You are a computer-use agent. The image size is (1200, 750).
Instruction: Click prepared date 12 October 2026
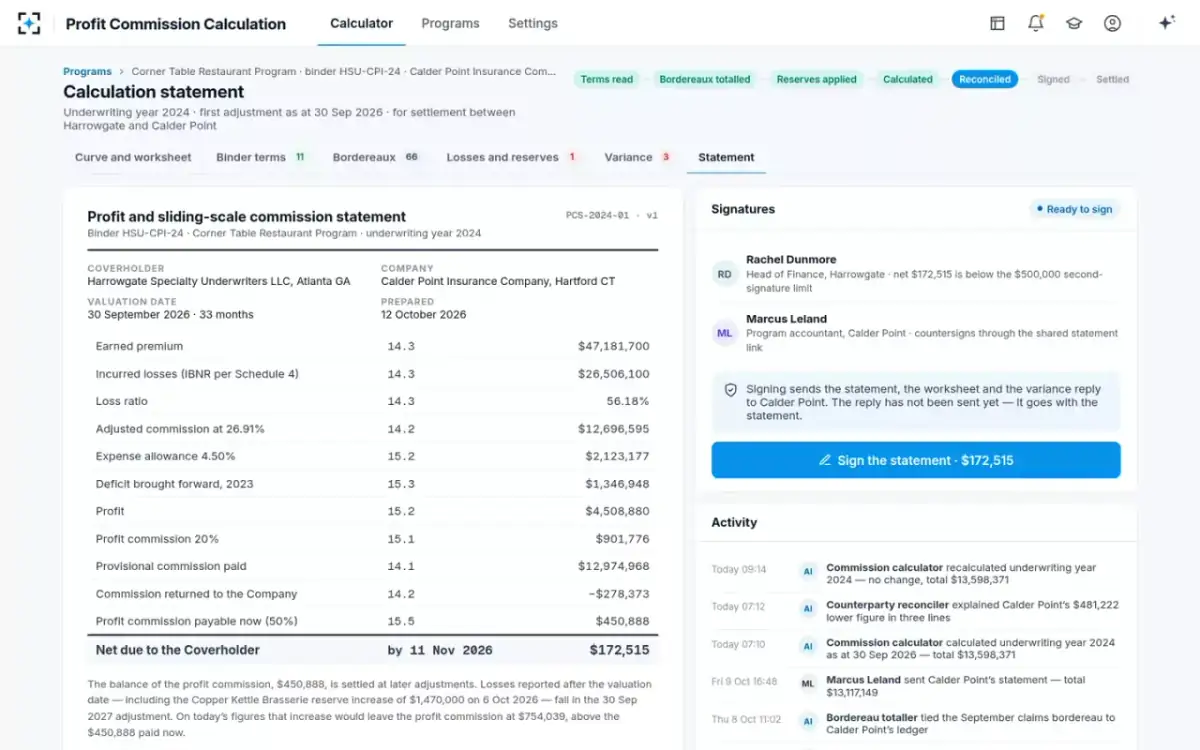[x=424, y=314]
